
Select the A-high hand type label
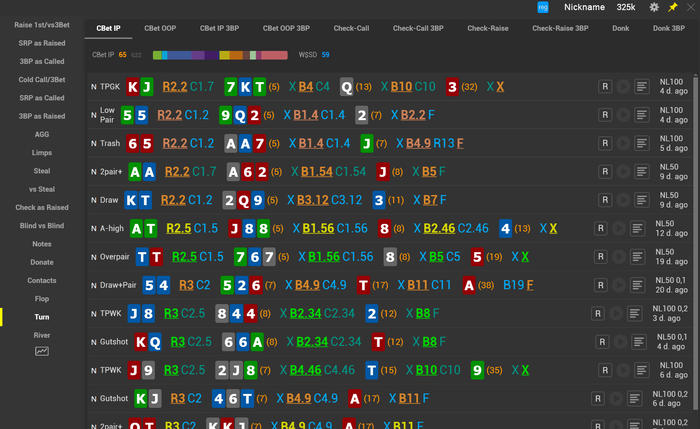click(112, 229)
